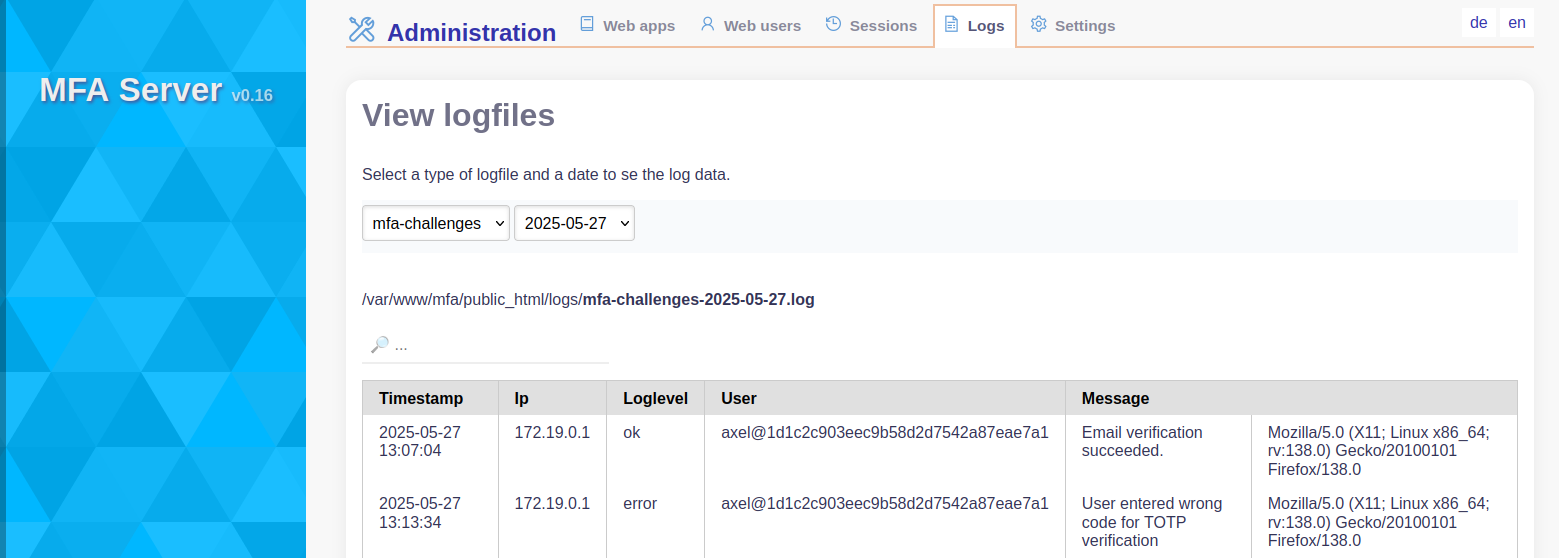Viewport: 1559px width, 558px height.
Task: Open the Settings tab
Action: (x=1073, y=25)
